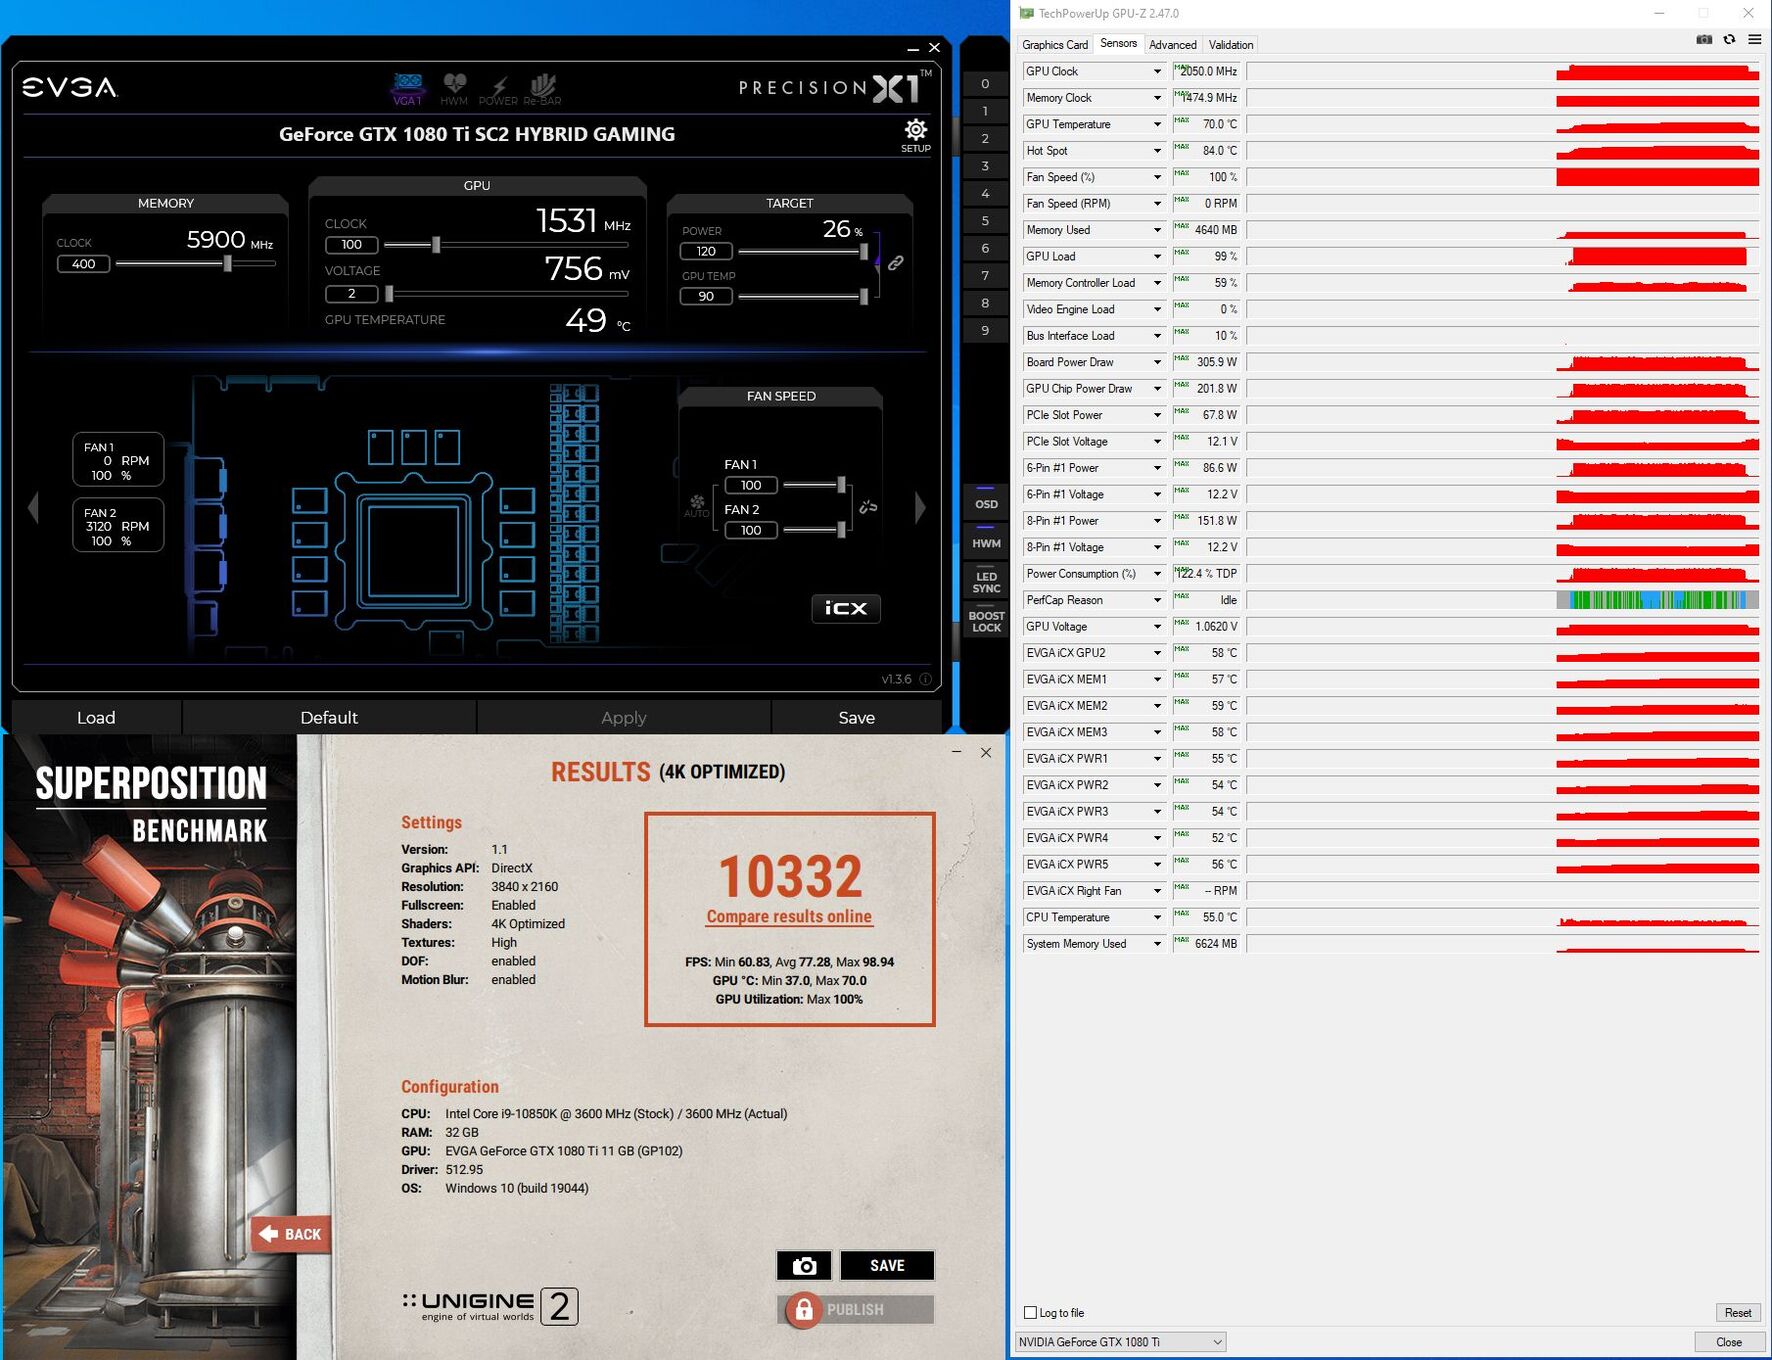The width and height of the screenshot is (1772, 1360).
Task: Click Reset in GPU-Z
Action: tap(1737, 1313)
